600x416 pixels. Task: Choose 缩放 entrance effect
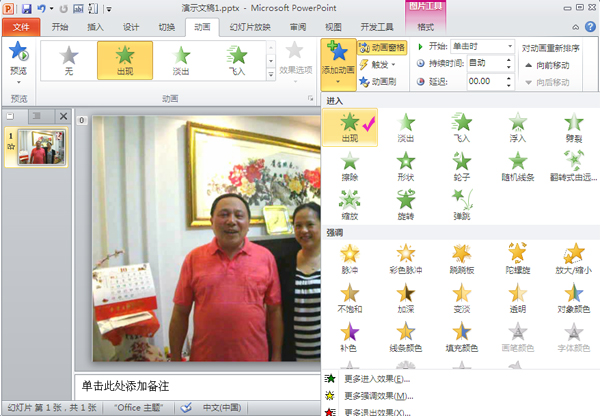click(350, 206)
